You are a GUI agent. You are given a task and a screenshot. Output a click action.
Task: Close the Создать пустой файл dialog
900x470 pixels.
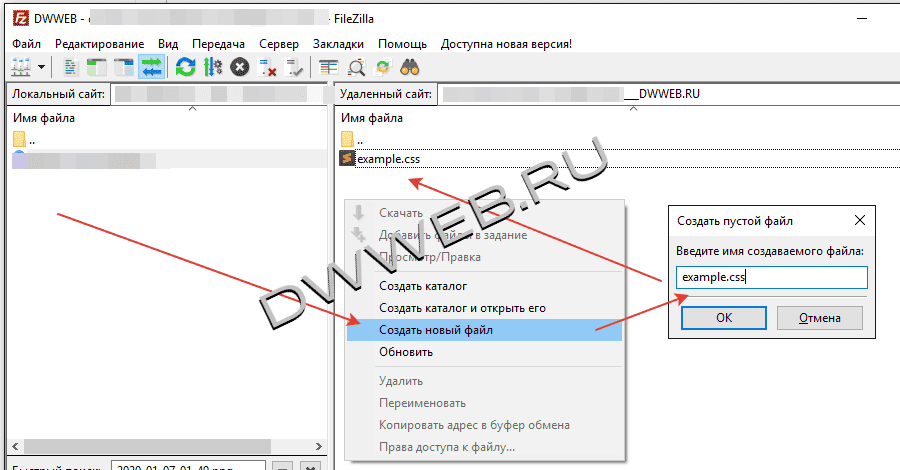coord(860,220)
